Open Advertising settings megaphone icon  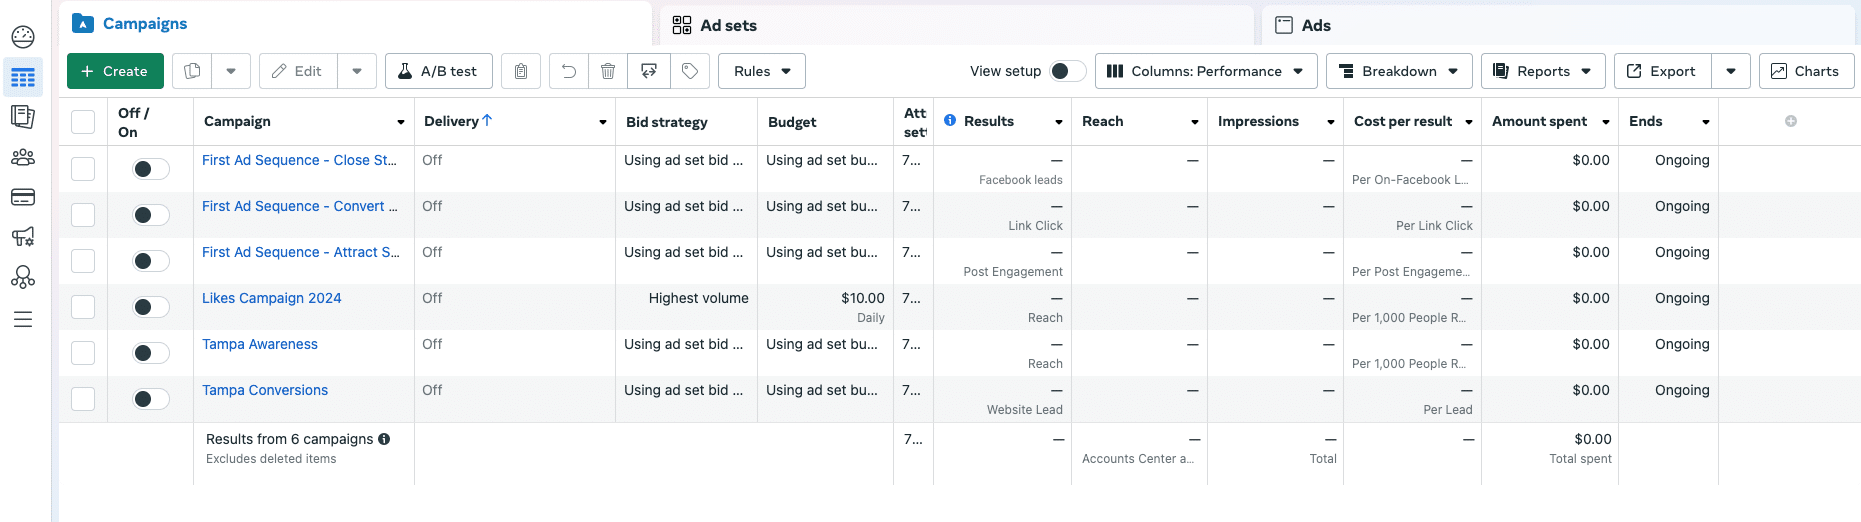tap(23, 237)
